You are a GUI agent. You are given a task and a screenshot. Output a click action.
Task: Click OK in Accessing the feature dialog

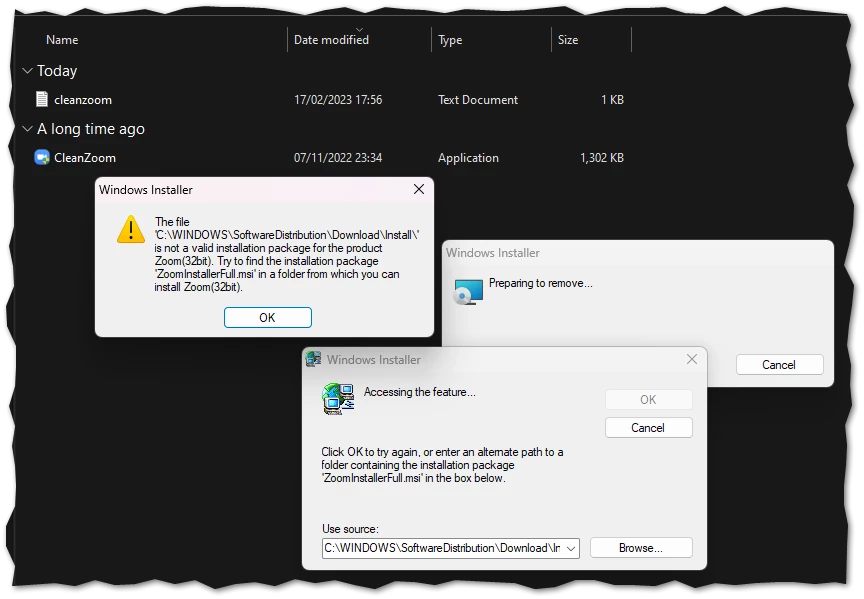649,400
